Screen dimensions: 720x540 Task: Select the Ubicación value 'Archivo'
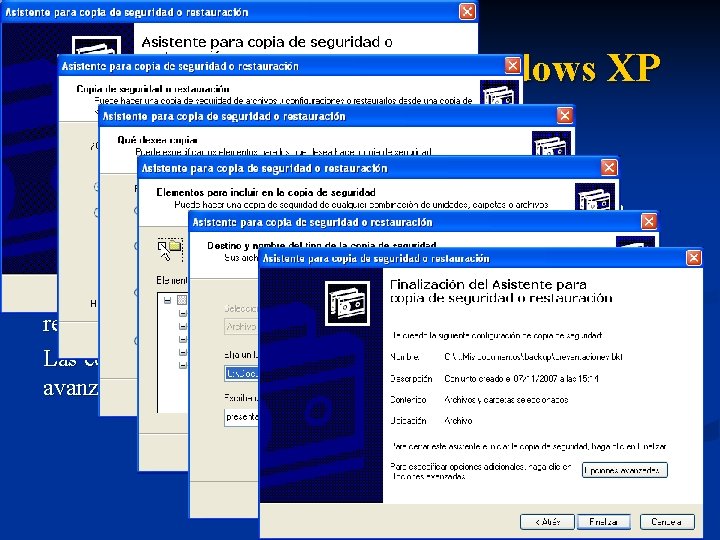tap(458, 420)
